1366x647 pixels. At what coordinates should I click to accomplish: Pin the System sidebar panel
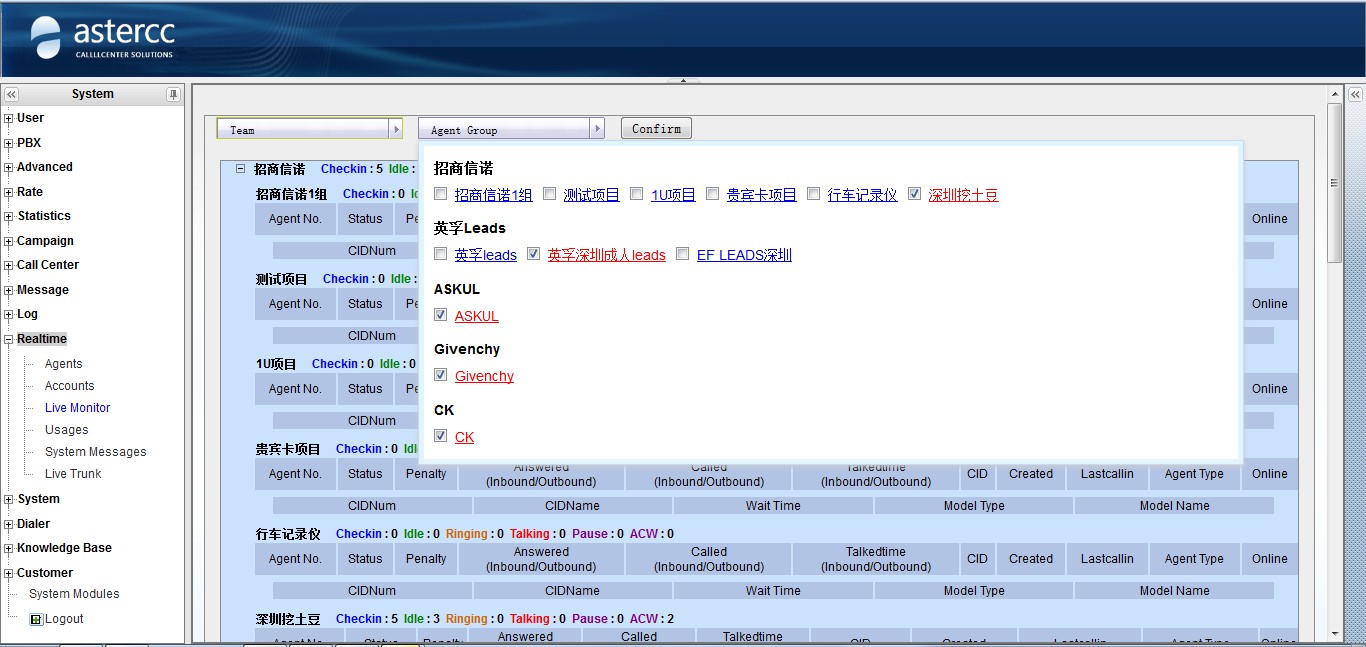pyautogui.click(x=173, y=94)
